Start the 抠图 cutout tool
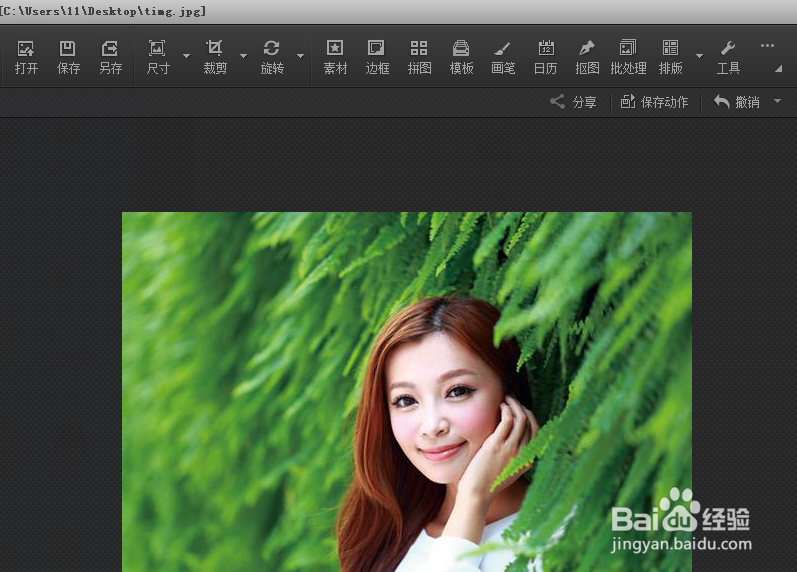Viewport: 797px width, 572px height. (587, 57)
